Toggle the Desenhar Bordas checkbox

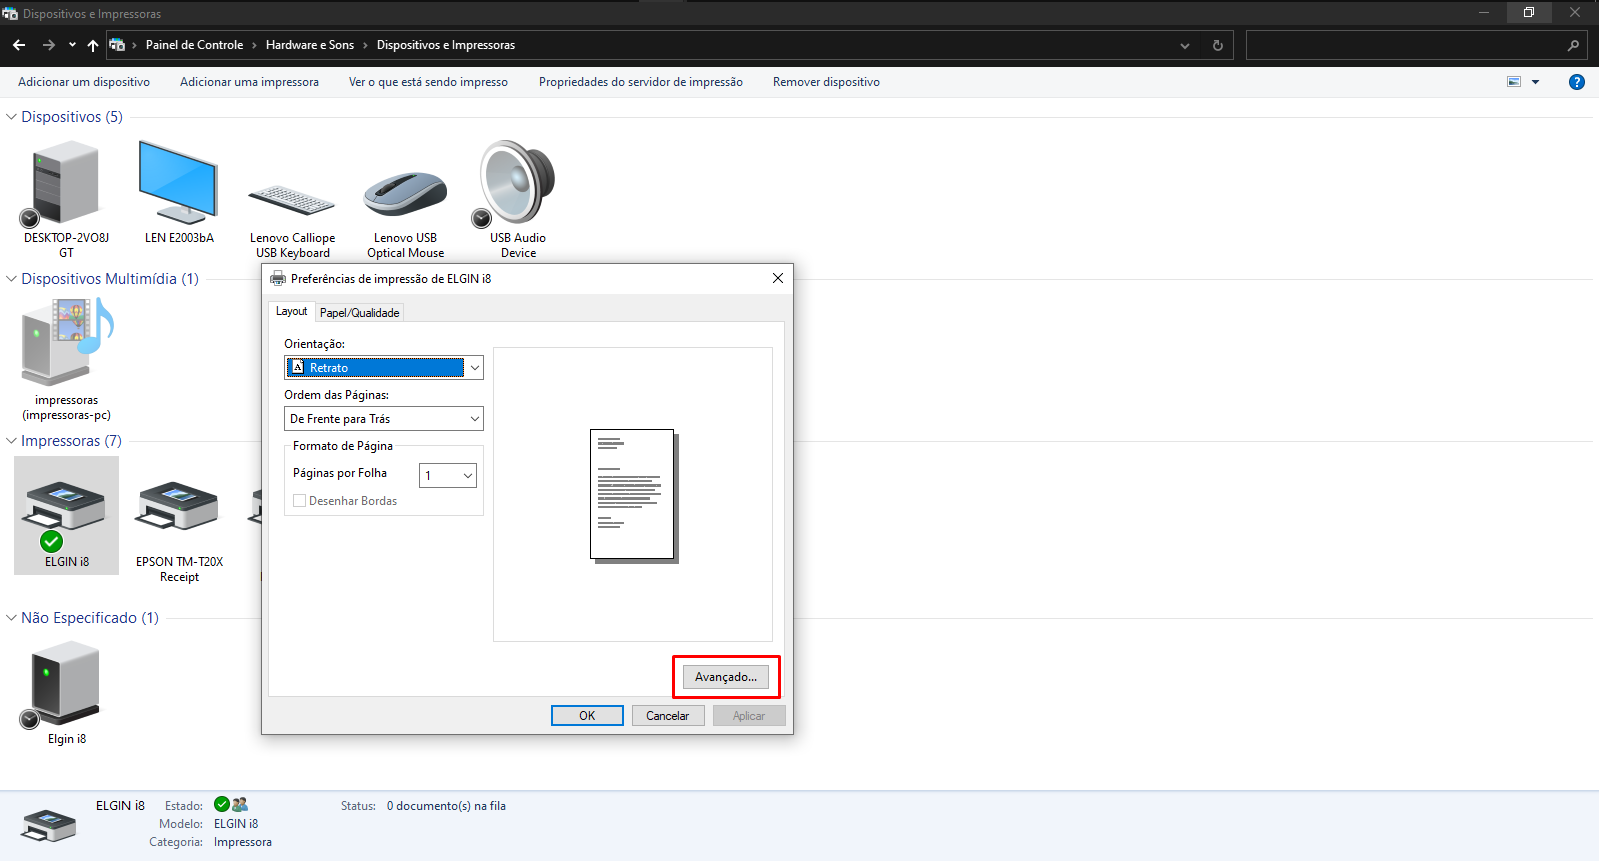coord(299,501)
